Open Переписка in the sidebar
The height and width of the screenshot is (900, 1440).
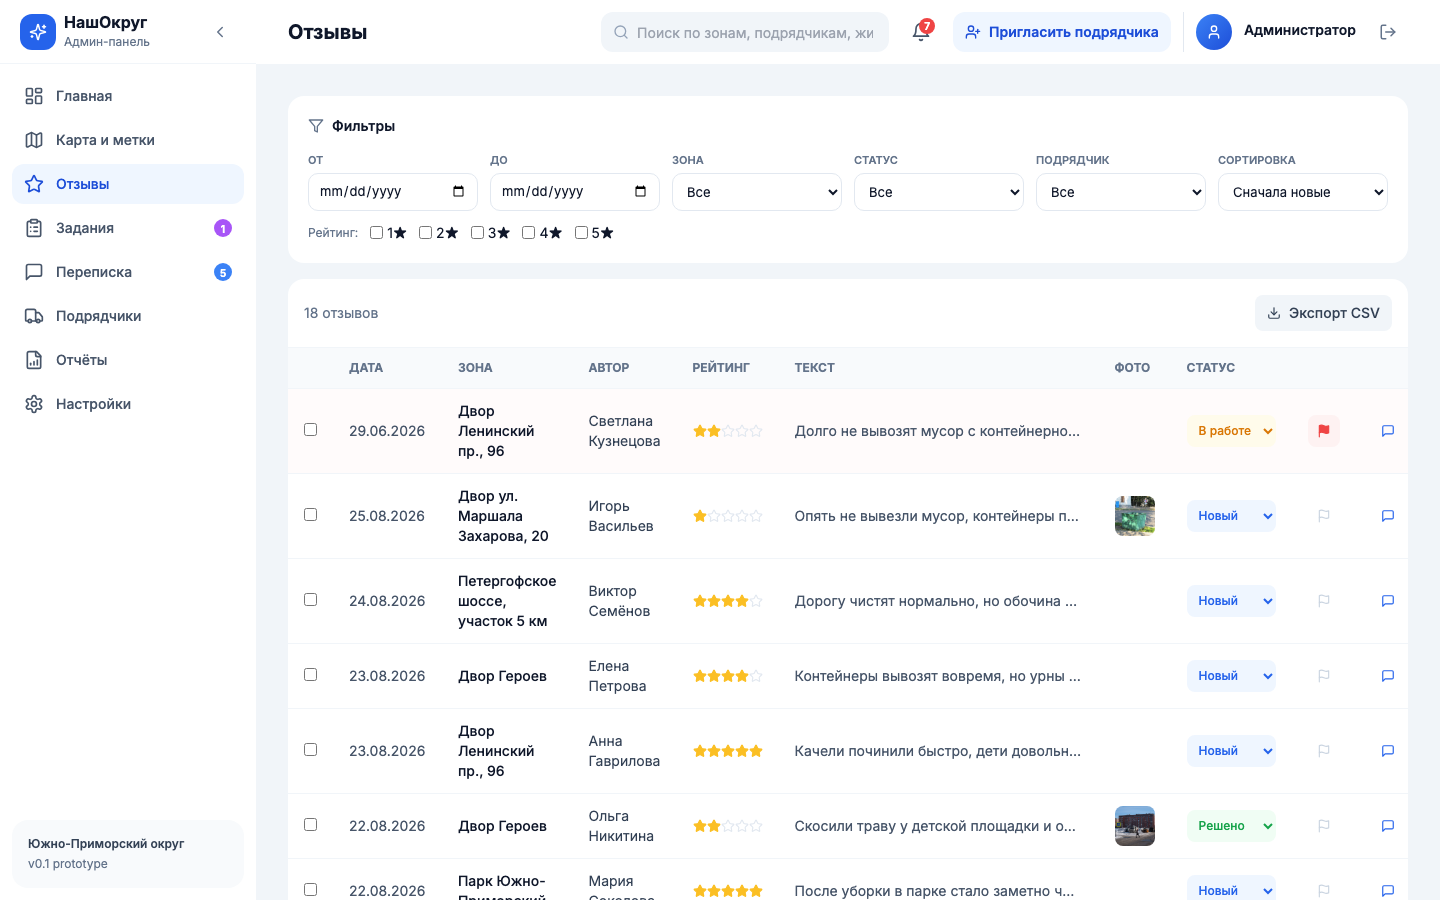(128, 272)
